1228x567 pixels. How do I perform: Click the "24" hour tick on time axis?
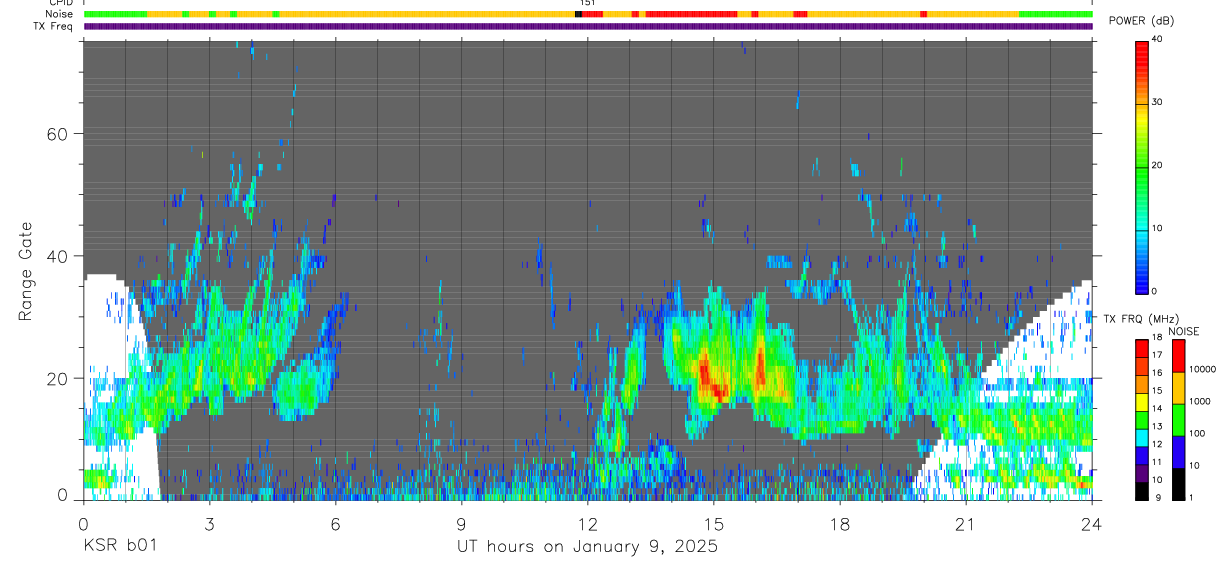[1091, 524]
